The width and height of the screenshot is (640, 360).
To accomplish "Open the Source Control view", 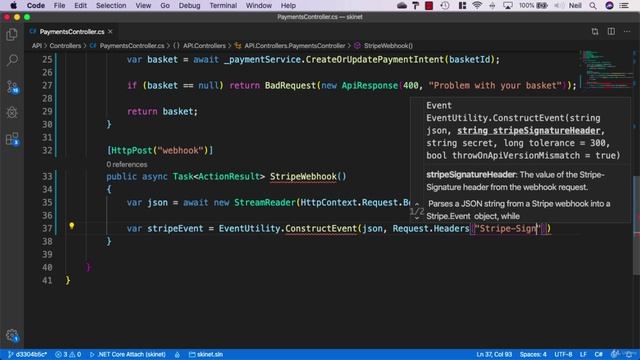I will pyautogui.click(x=12, y=87).
